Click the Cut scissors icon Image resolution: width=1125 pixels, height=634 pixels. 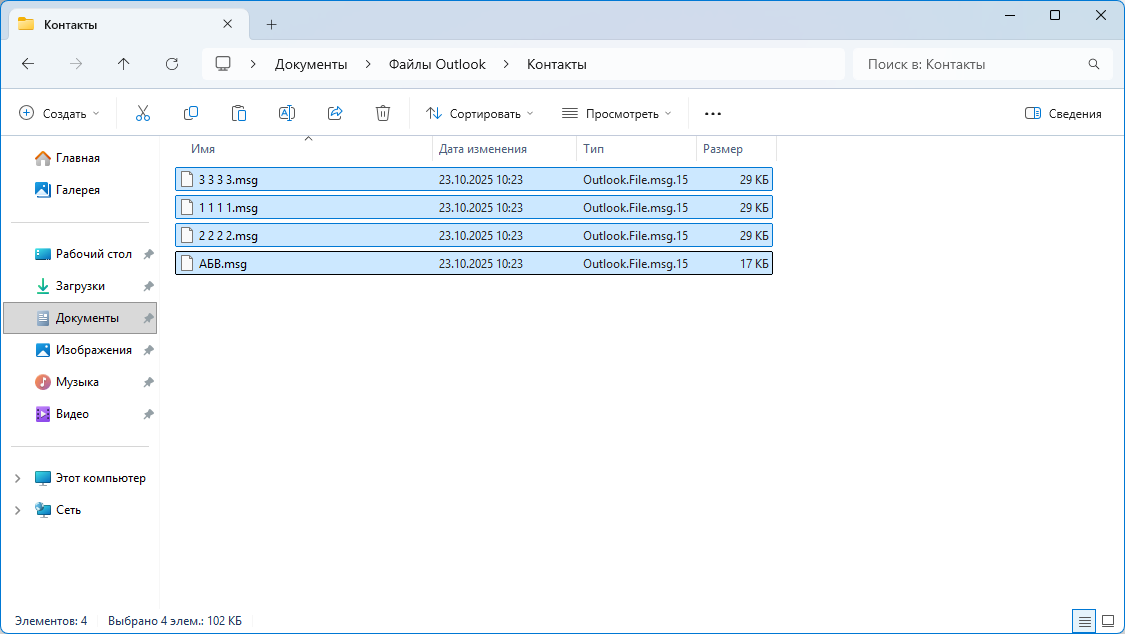142,114
